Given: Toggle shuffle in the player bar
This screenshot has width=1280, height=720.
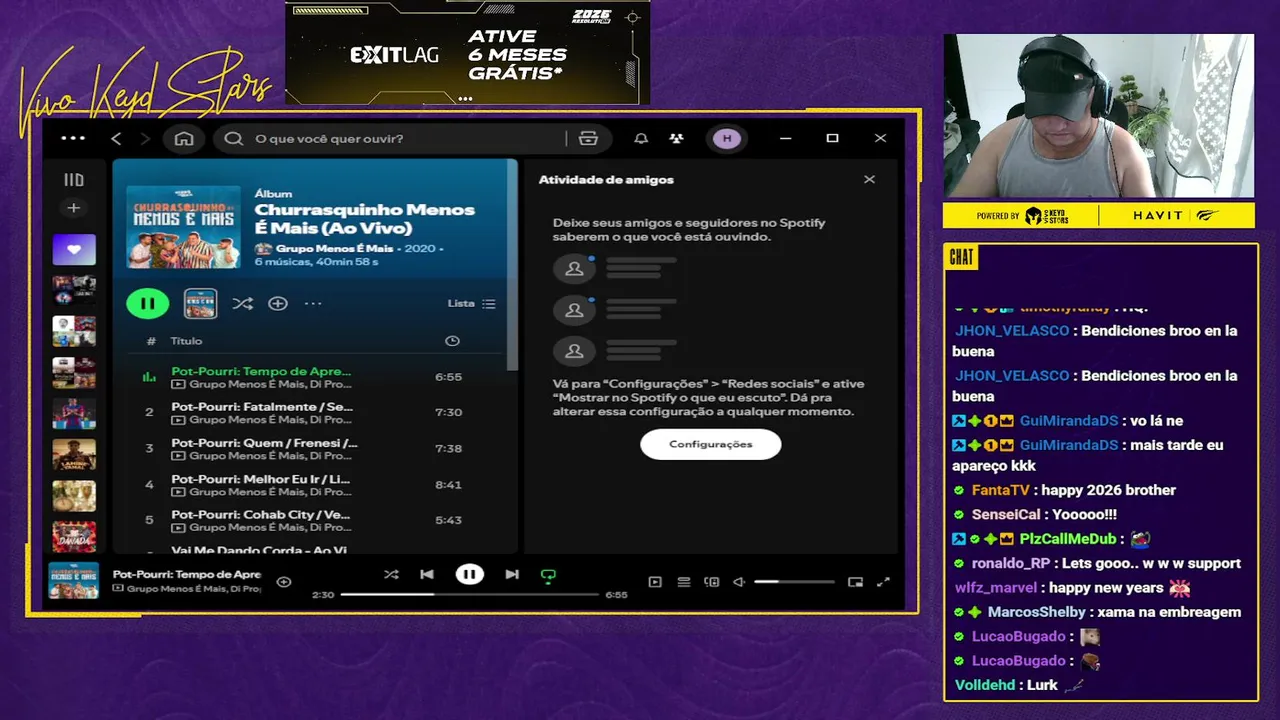Looking at the screenshot, I should pyautogui.click(x=391, y=574).
